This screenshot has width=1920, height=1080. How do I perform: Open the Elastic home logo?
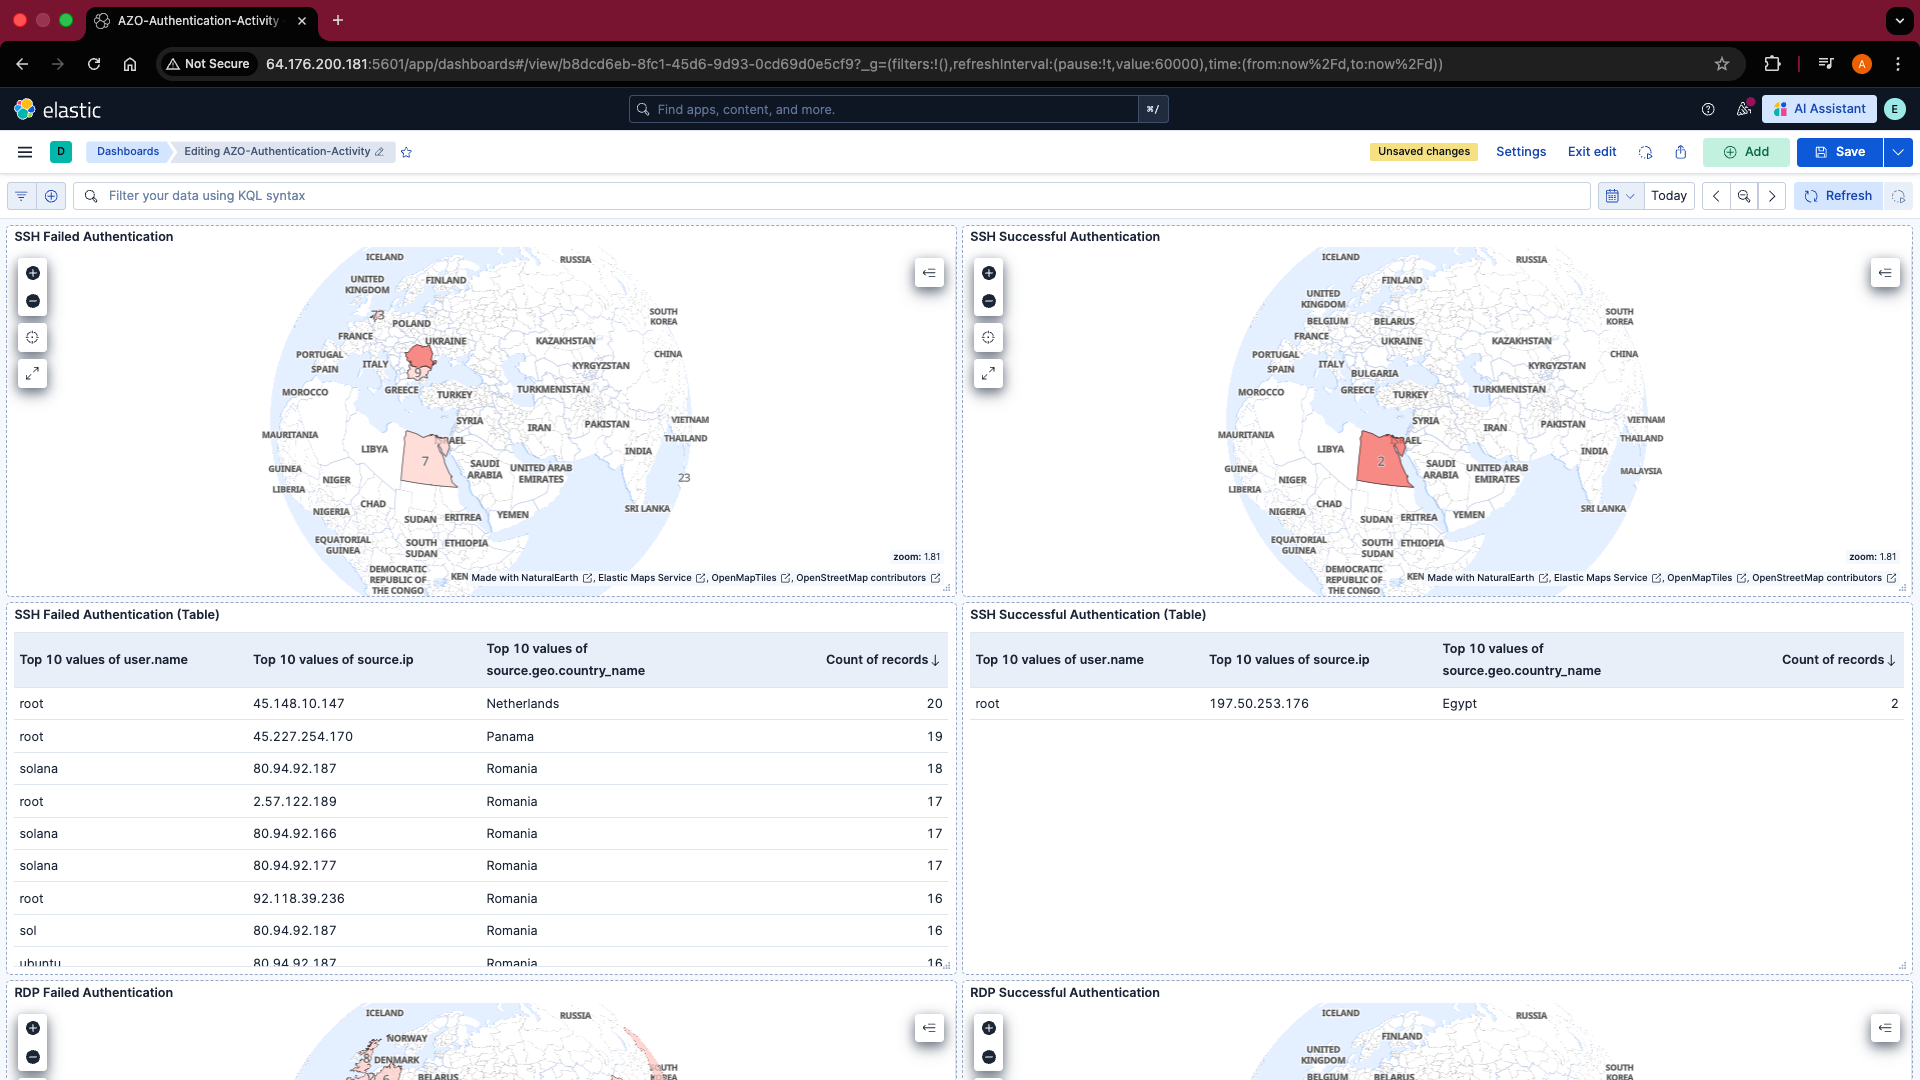coord(57,109)
